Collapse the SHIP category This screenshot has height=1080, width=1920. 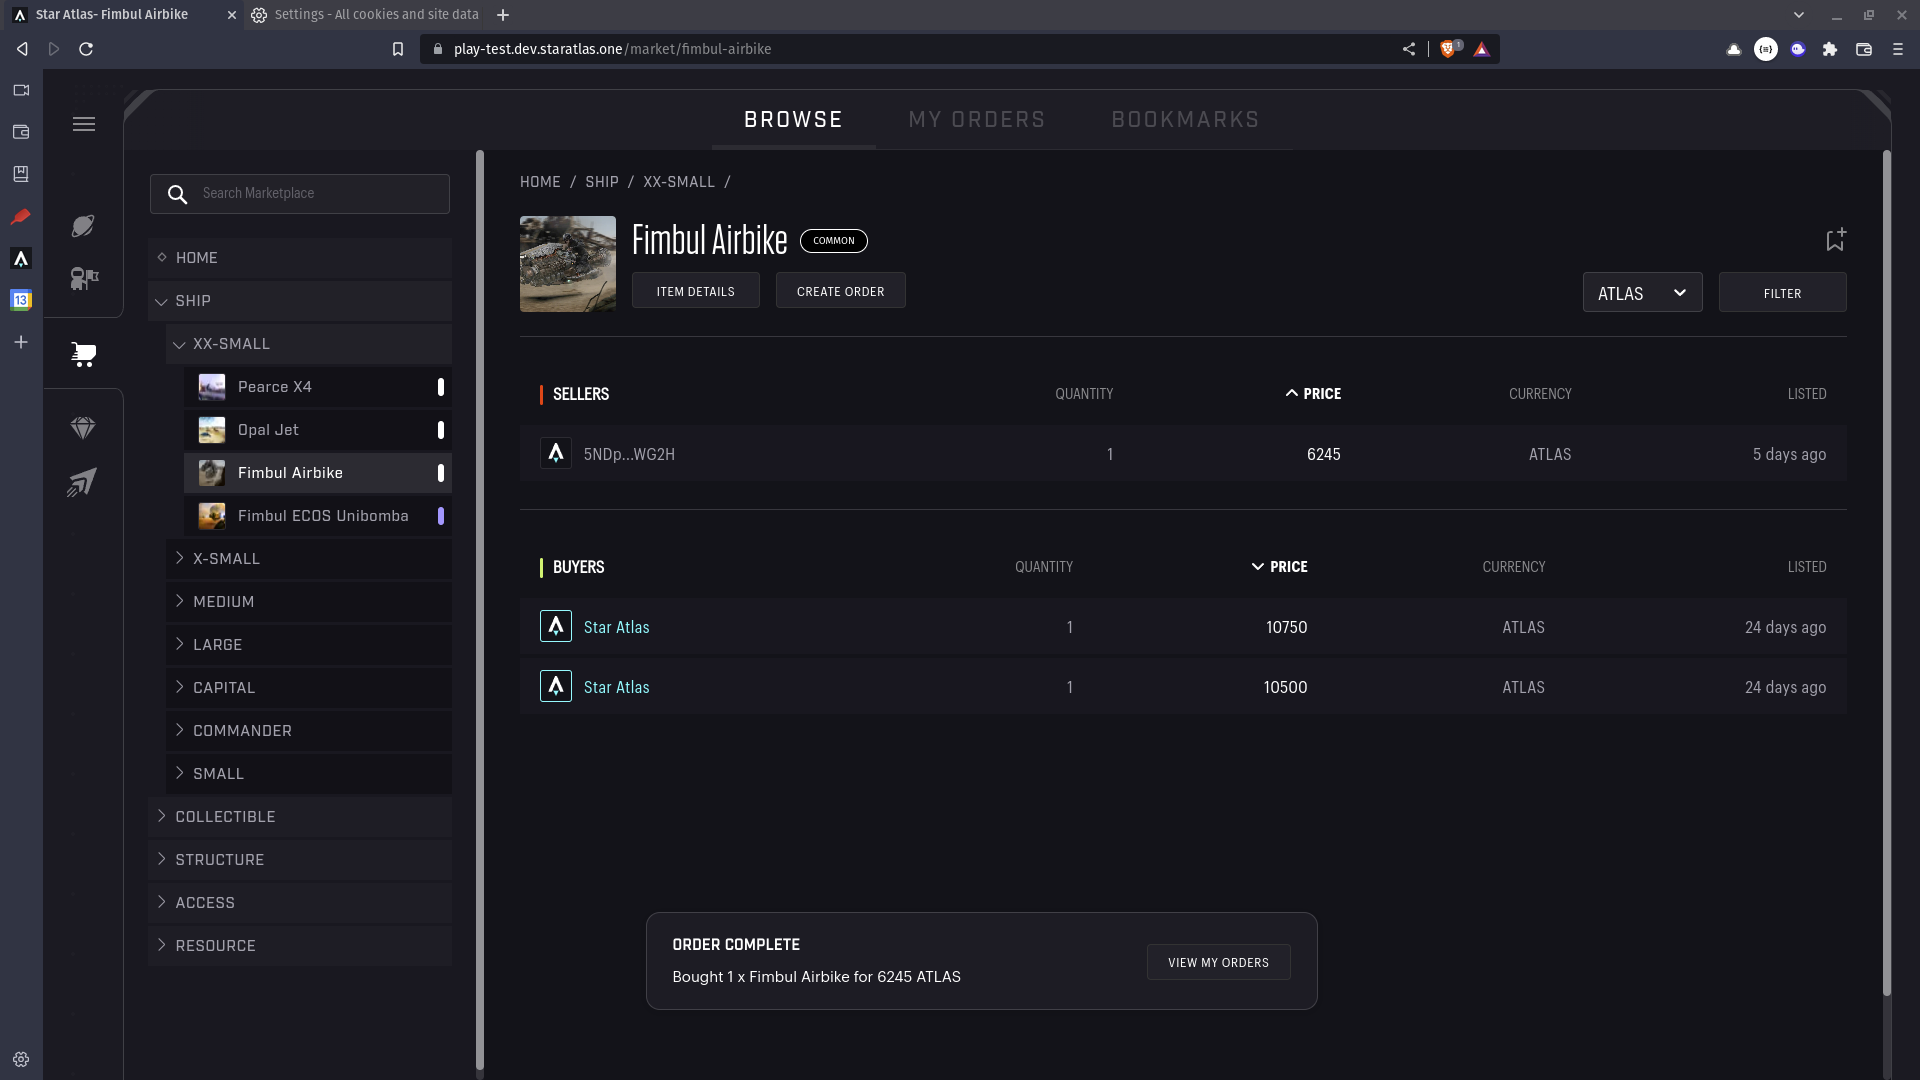pos(300,301)
